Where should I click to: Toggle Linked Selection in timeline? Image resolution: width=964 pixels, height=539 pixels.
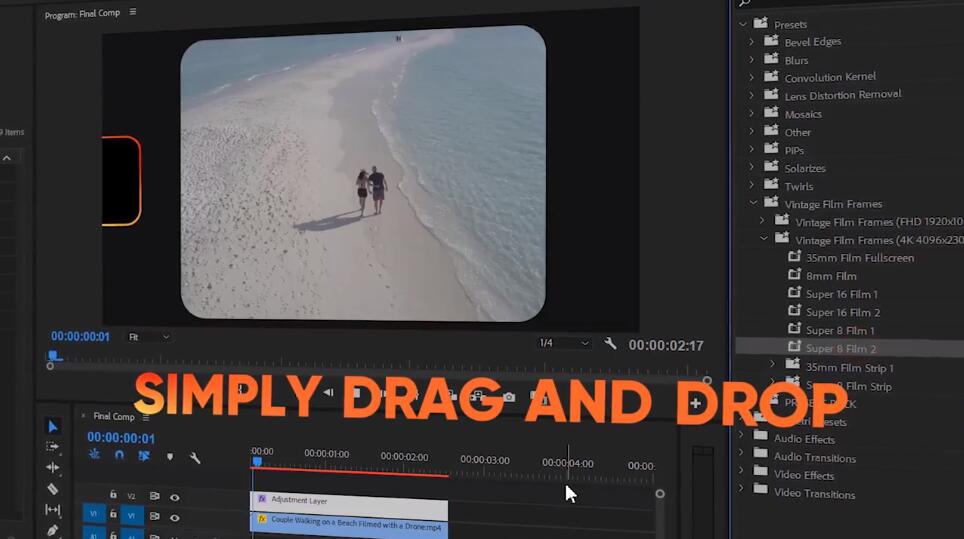tap(144, 456)
